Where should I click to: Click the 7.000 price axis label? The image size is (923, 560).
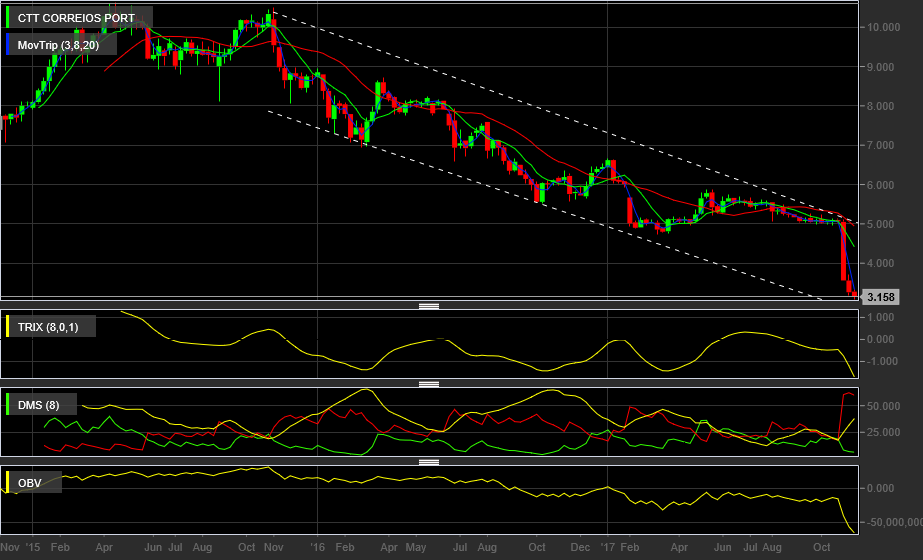coord(881,145)
